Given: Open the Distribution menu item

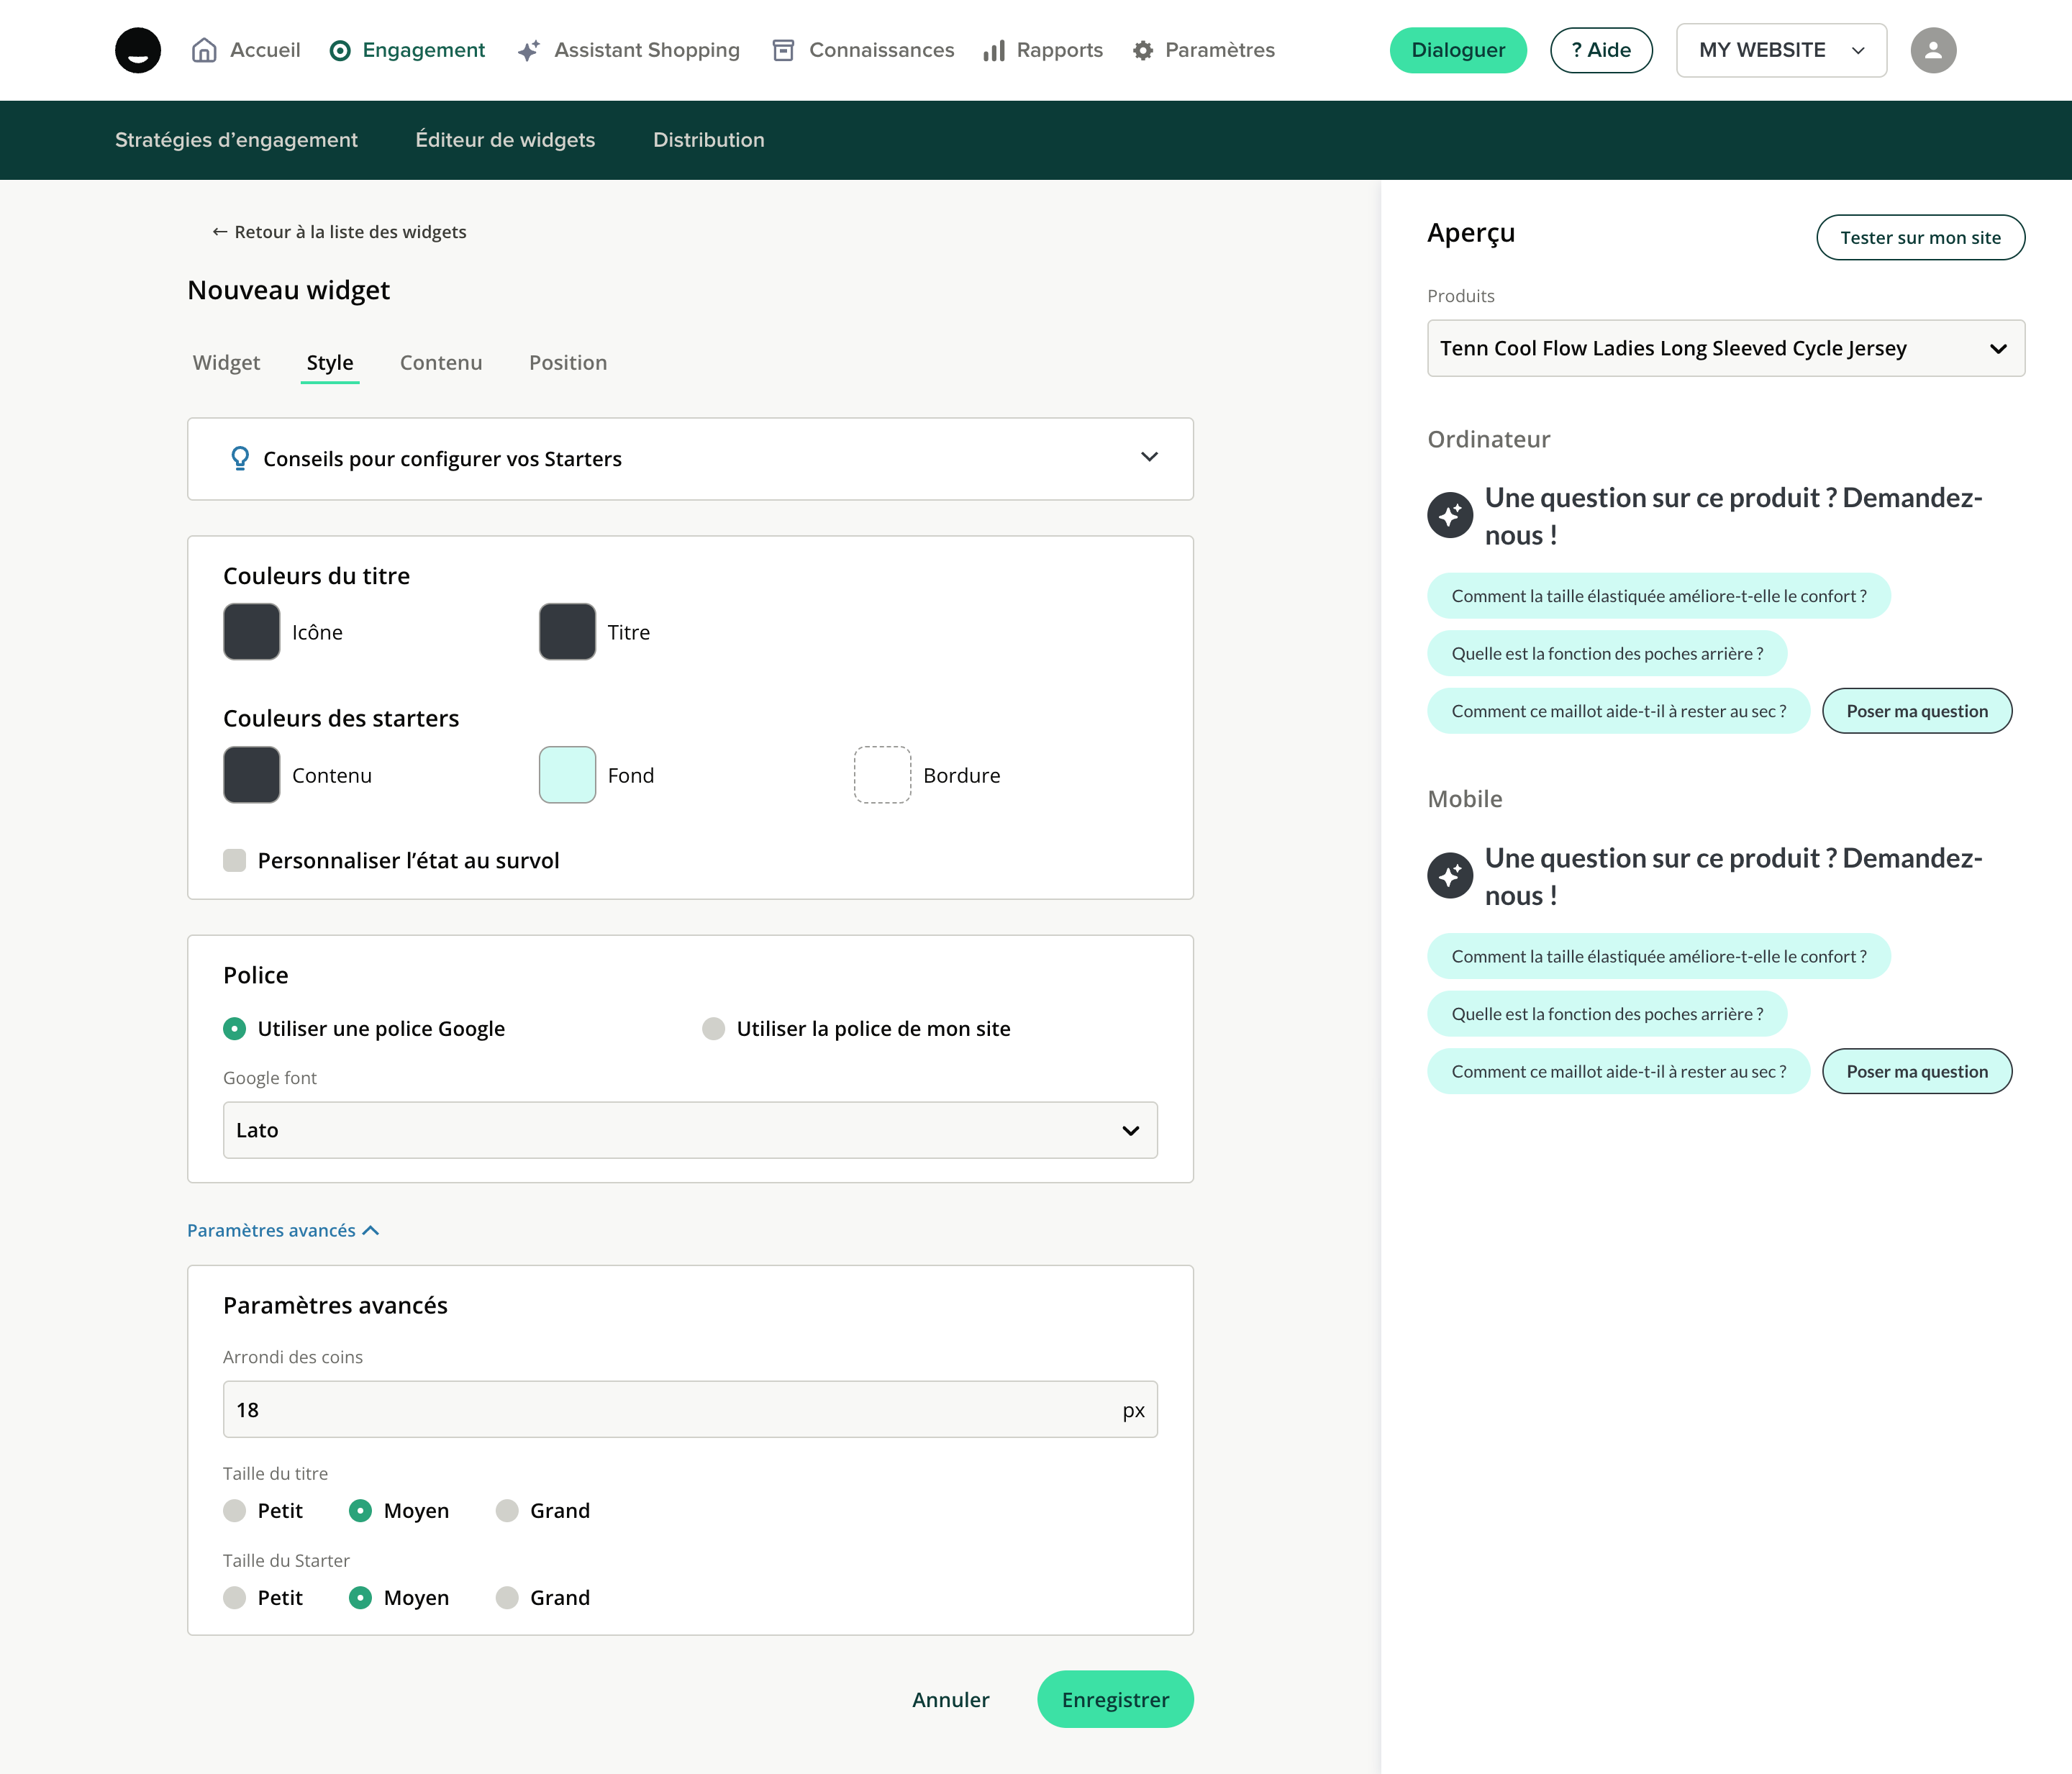Looking at the screenshot, I should coord(708,140).
